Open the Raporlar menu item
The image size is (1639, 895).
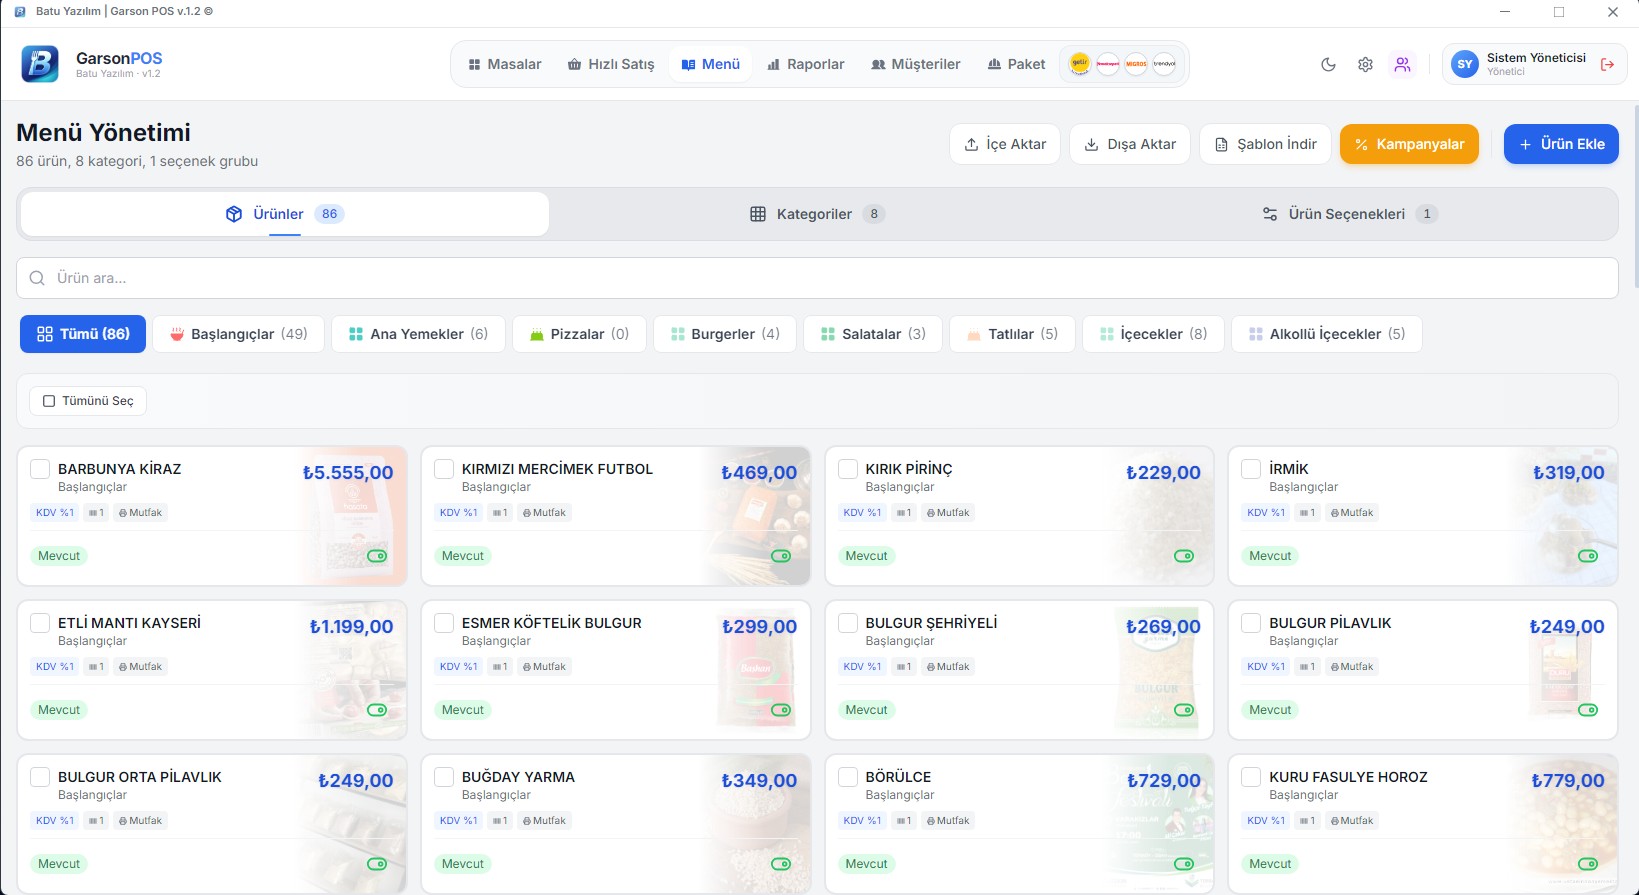(806, 64)
